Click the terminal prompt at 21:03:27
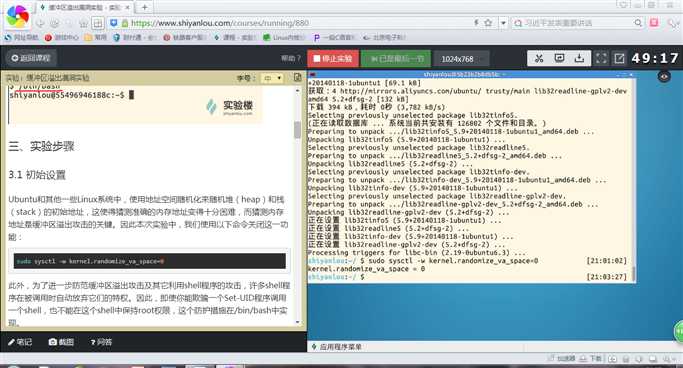Screen dimensions: 683x368 pyautogui.click(x=467, y=277)
